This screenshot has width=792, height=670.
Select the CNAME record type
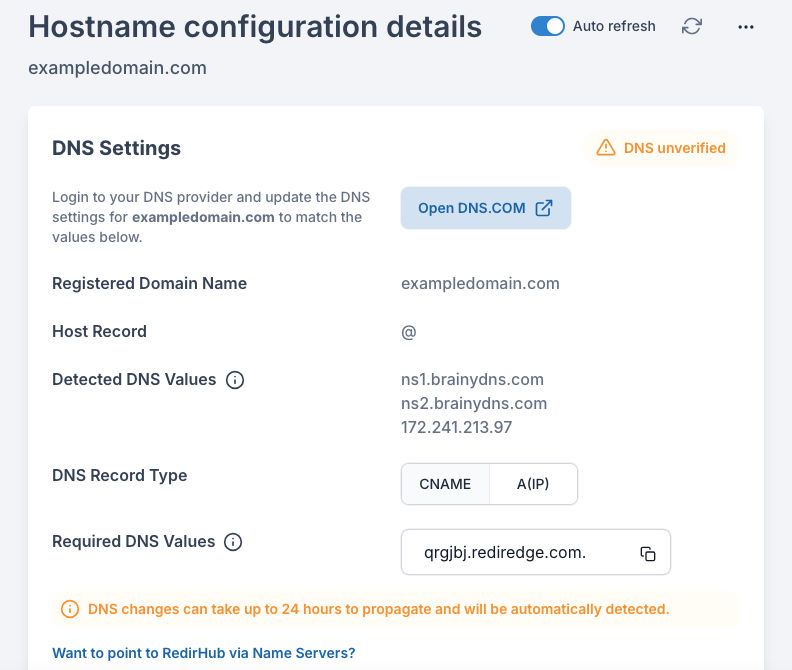(x=445, y=484)
